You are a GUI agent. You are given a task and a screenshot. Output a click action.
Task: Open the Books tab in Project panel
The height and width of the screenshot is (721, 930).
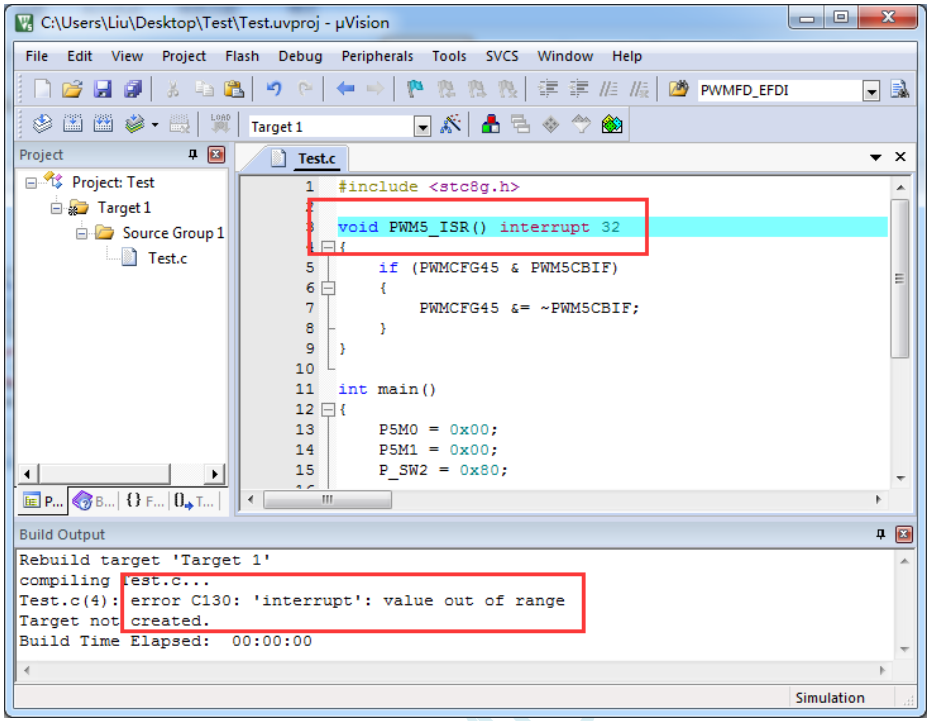[94, 502]
